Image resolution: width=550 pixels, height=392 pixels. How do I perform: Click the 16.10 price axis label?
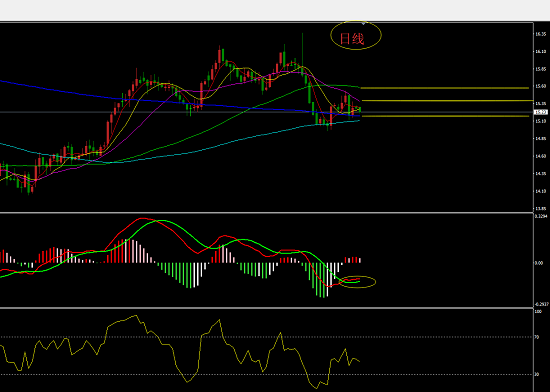click(x=541, y=52)
